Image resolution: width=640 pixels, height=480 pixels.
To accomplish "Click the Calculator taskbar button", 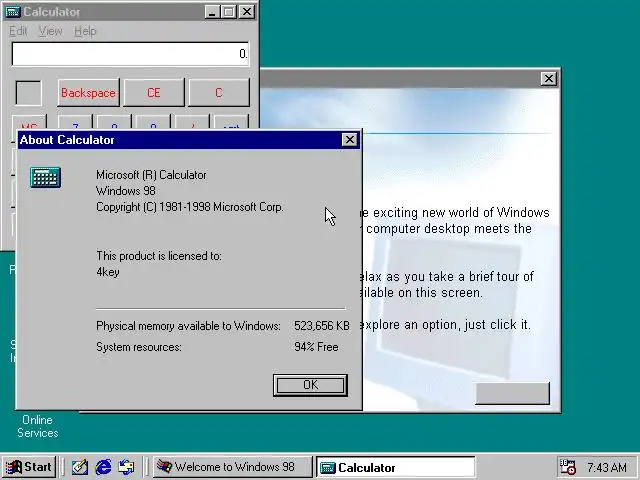I will [x=396, y=467].
